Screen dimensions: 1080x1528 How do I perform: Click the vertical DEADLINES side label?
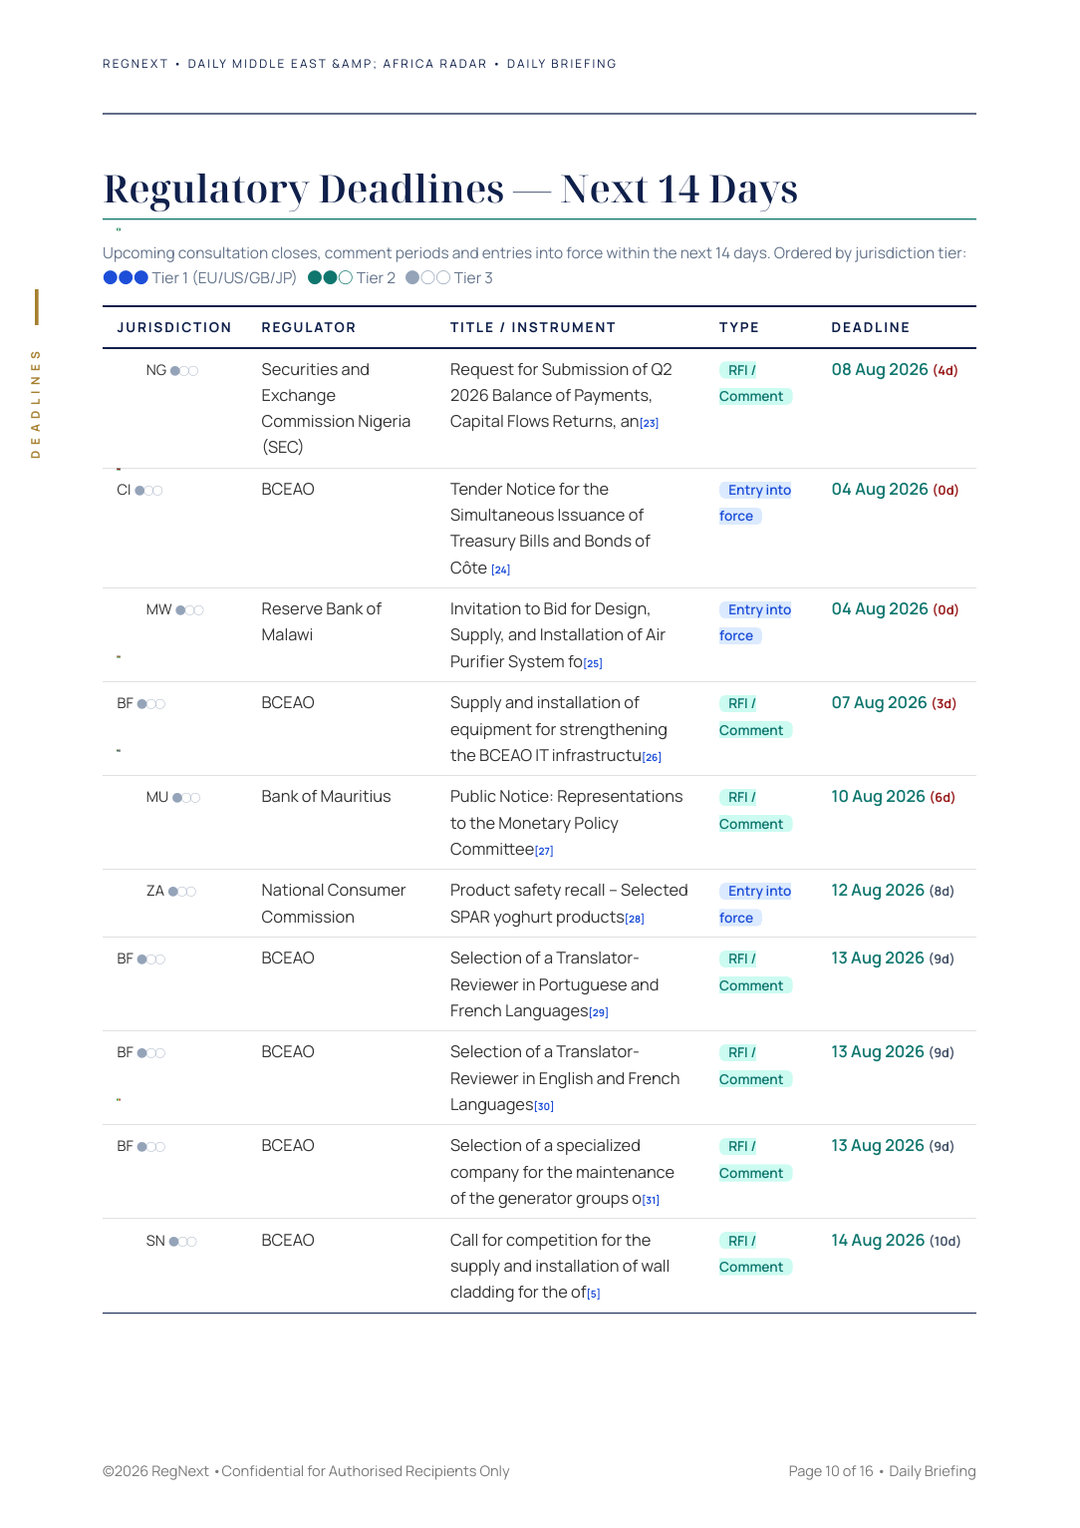point(36,404)
